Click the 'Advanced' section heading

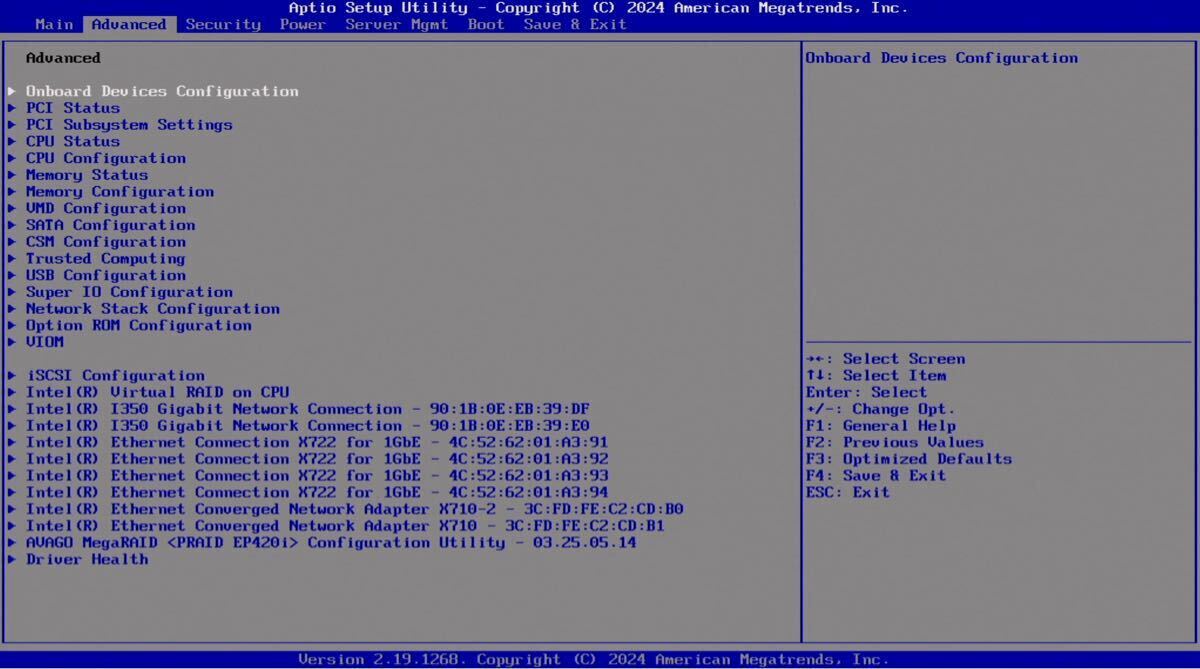pos(63,58)
